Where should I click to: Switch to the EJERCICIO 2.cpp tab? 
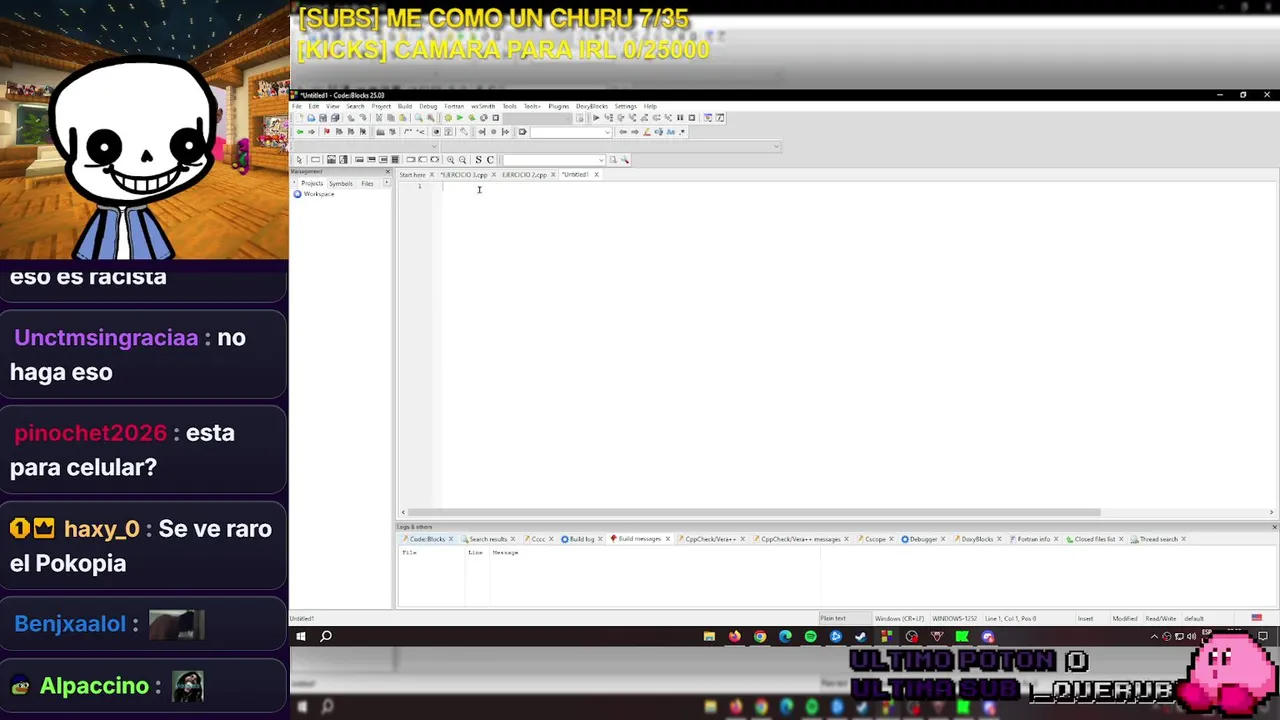point(525,175)
